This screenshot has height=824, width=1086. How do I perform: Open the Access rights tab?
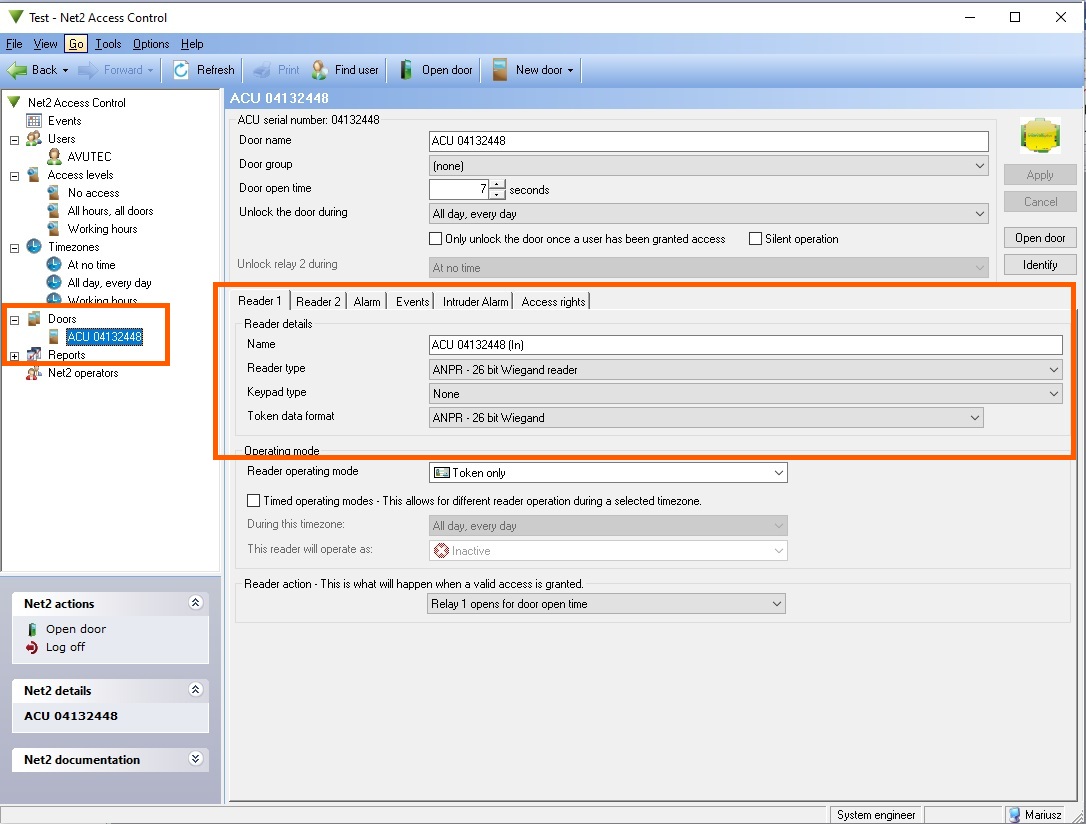553,301
